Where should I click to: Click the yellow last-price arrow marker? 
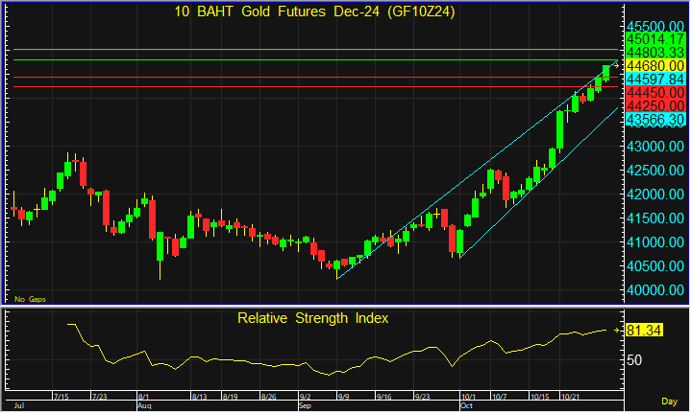point(615,65)
